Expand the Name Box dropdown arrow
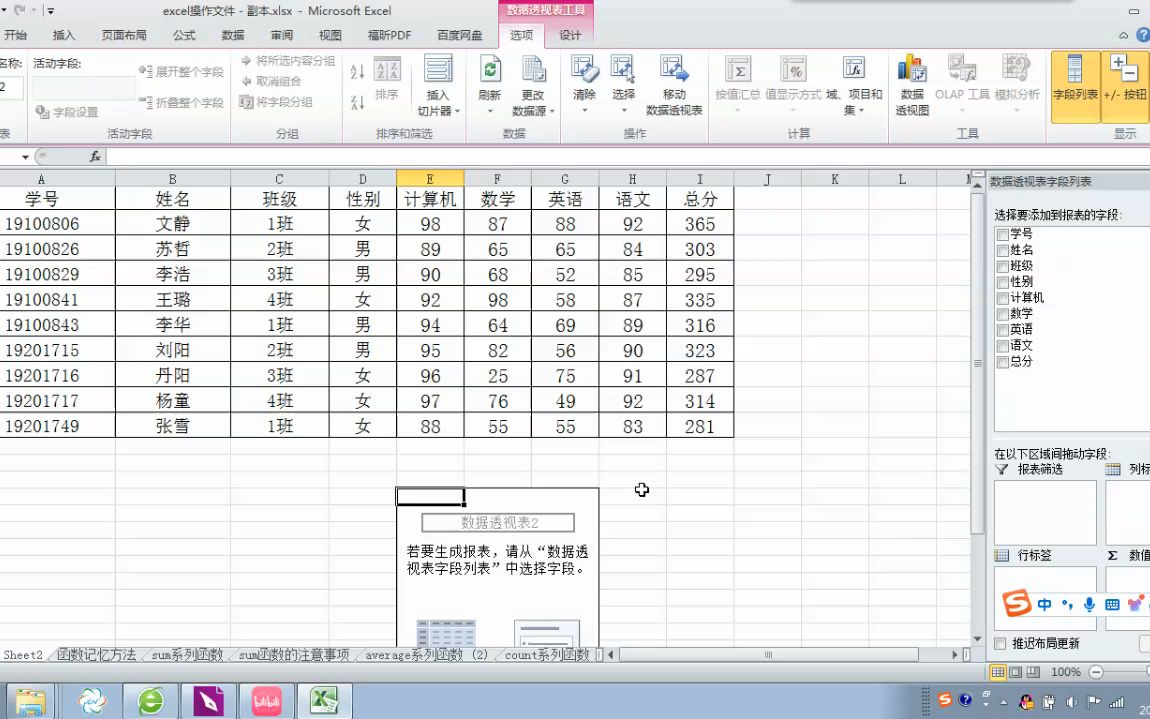The image size is (1150, 719). pos(25,157)
